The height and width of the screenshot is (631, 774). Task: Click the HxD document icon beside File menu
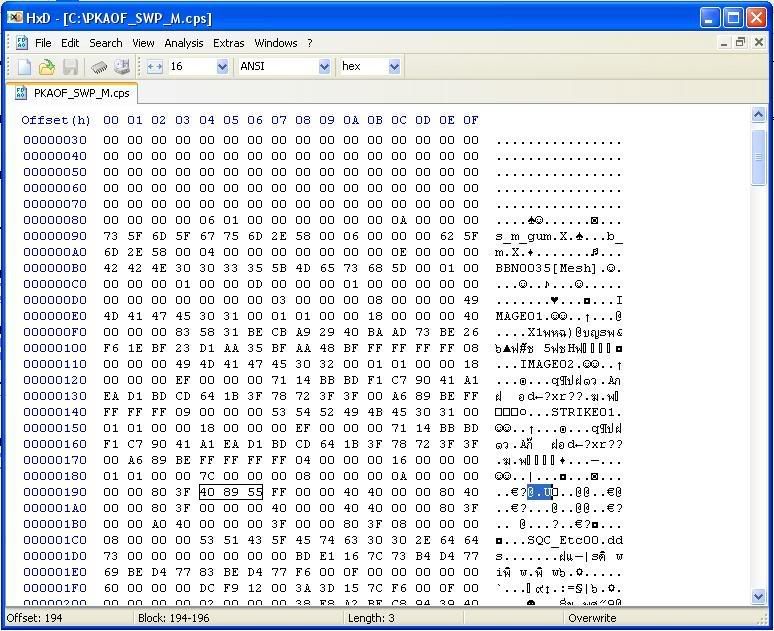21,43
